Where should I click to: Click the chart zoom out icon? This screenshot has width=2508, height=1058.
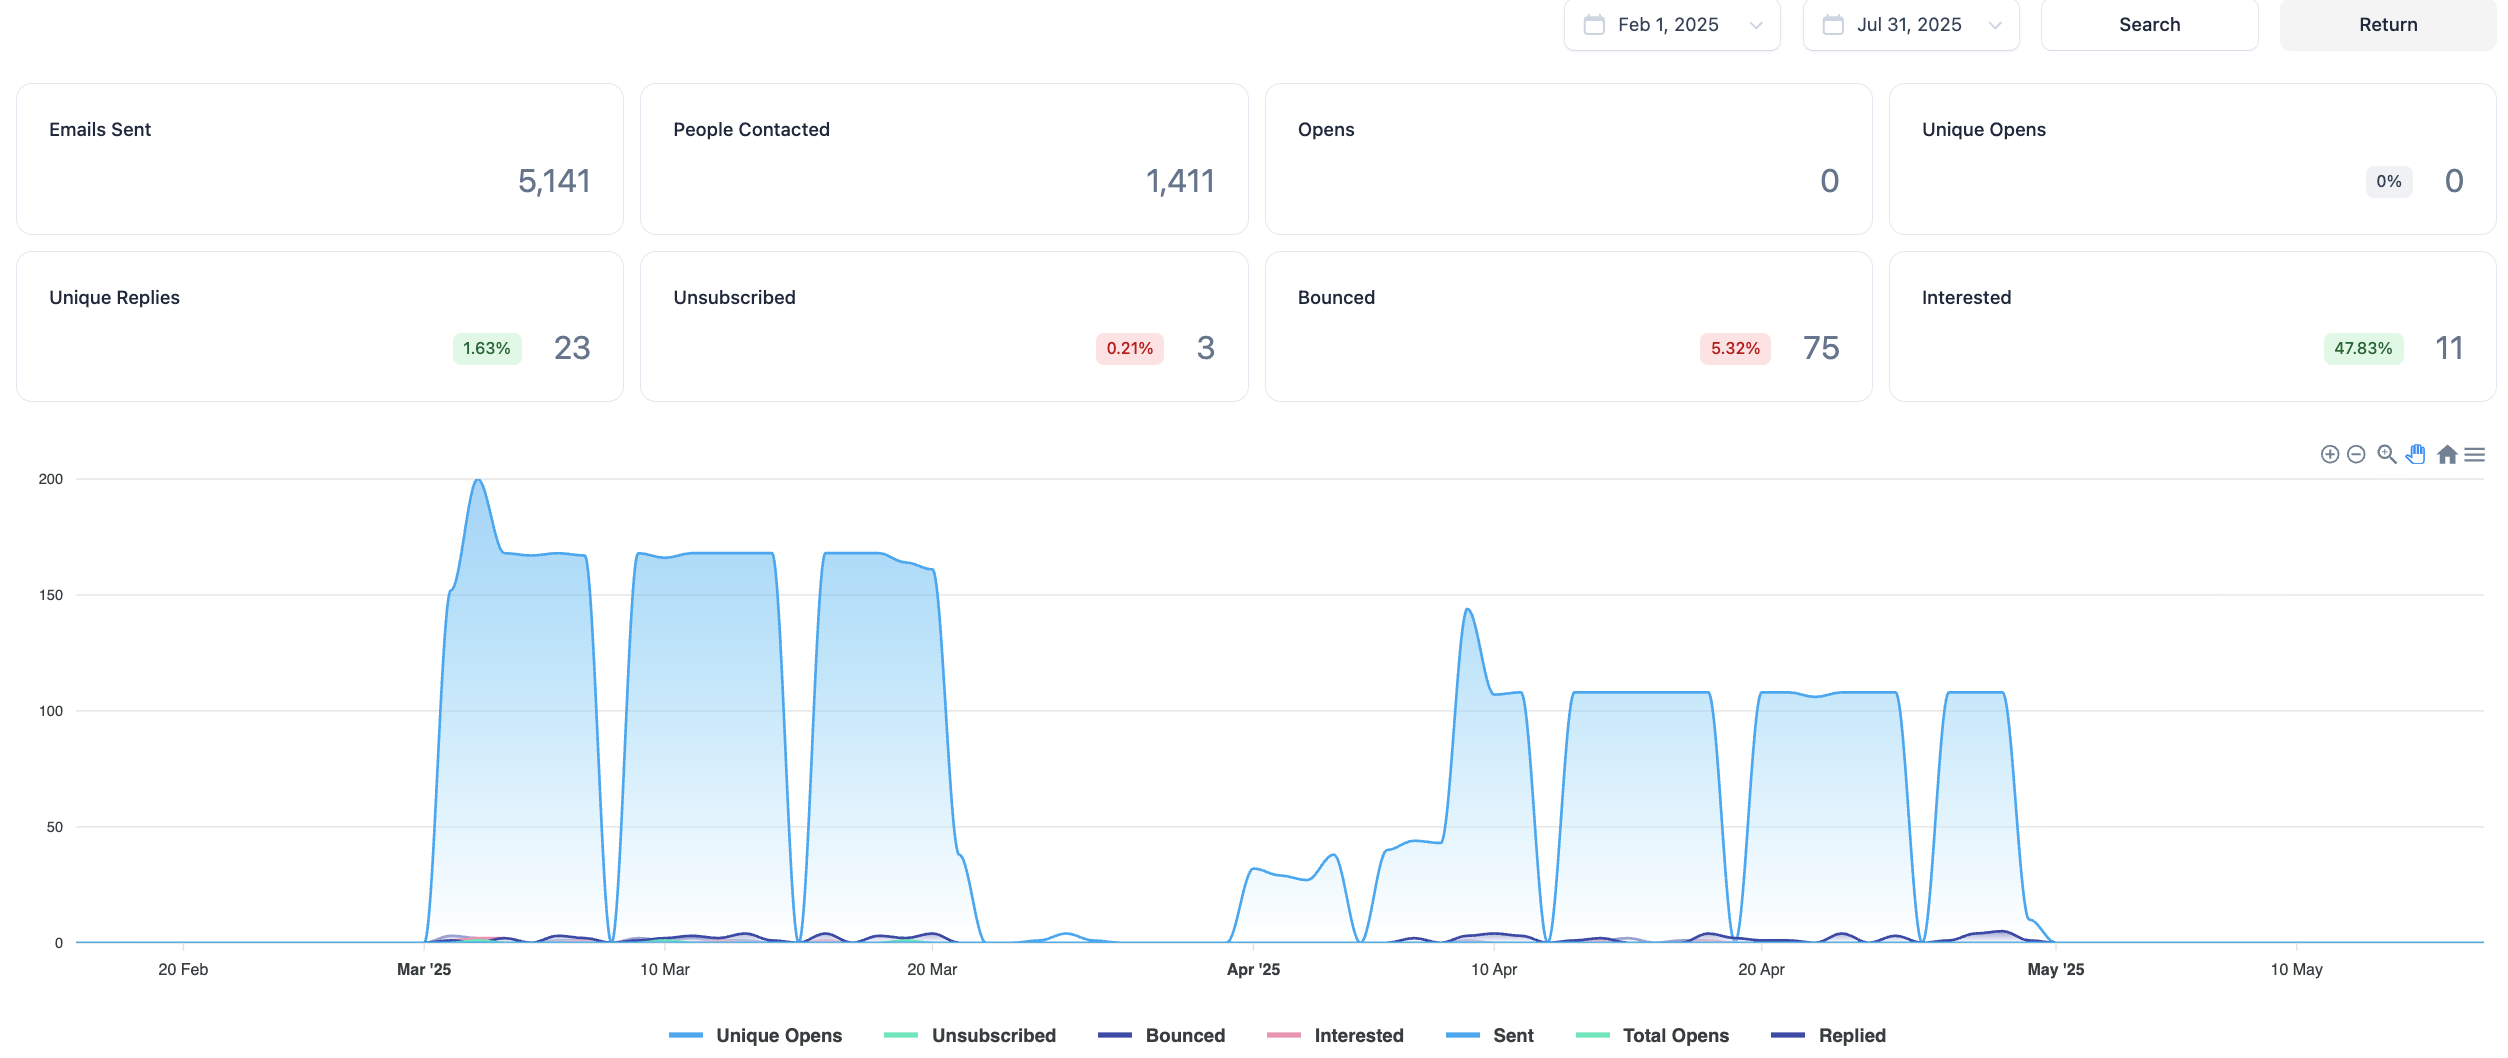click(2356, 455)
